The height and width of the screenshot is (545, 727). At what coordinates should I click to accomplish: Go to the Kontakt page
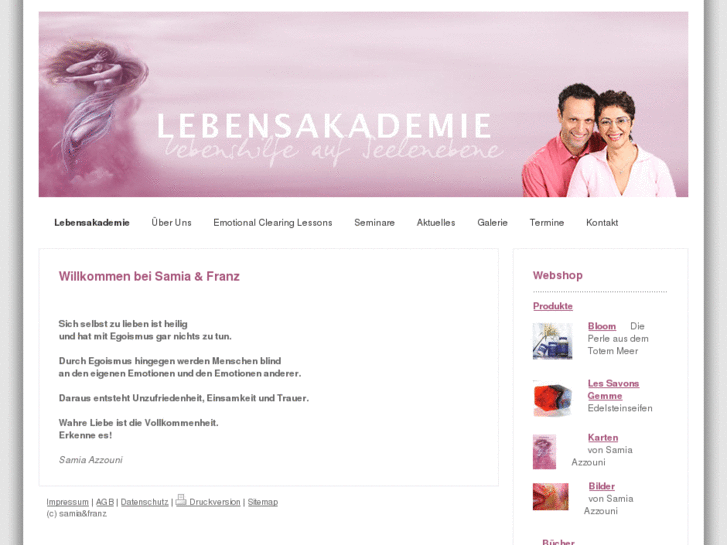click(x=602, y=223)
